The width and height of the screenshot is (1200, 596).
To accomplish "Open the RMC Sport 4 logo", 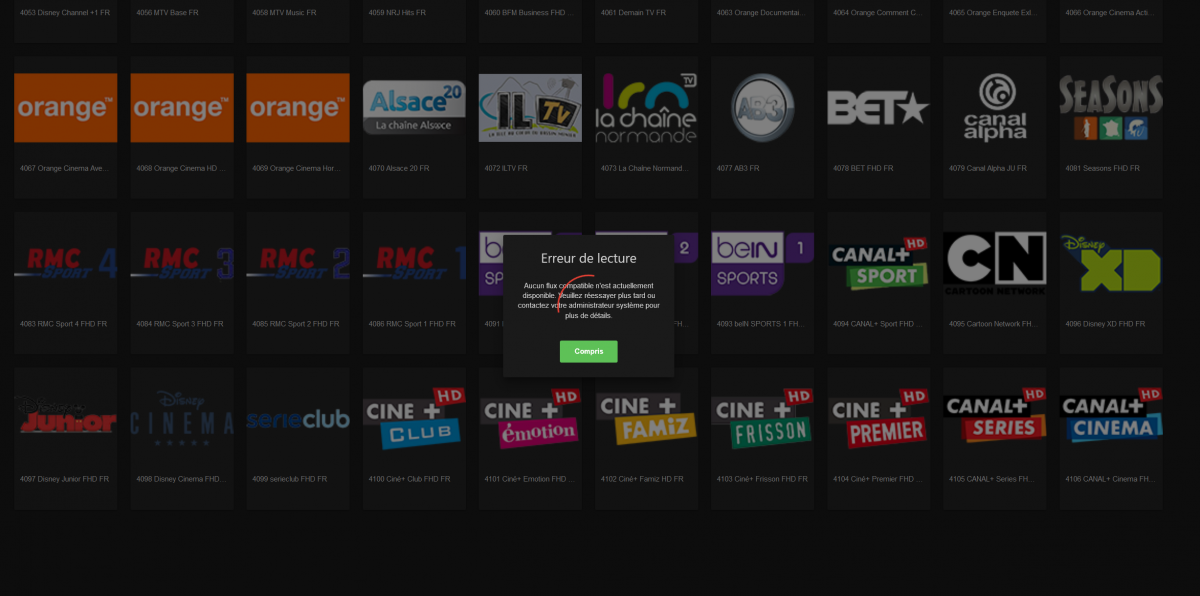I will pyautogui.click(x=66, y=263).
